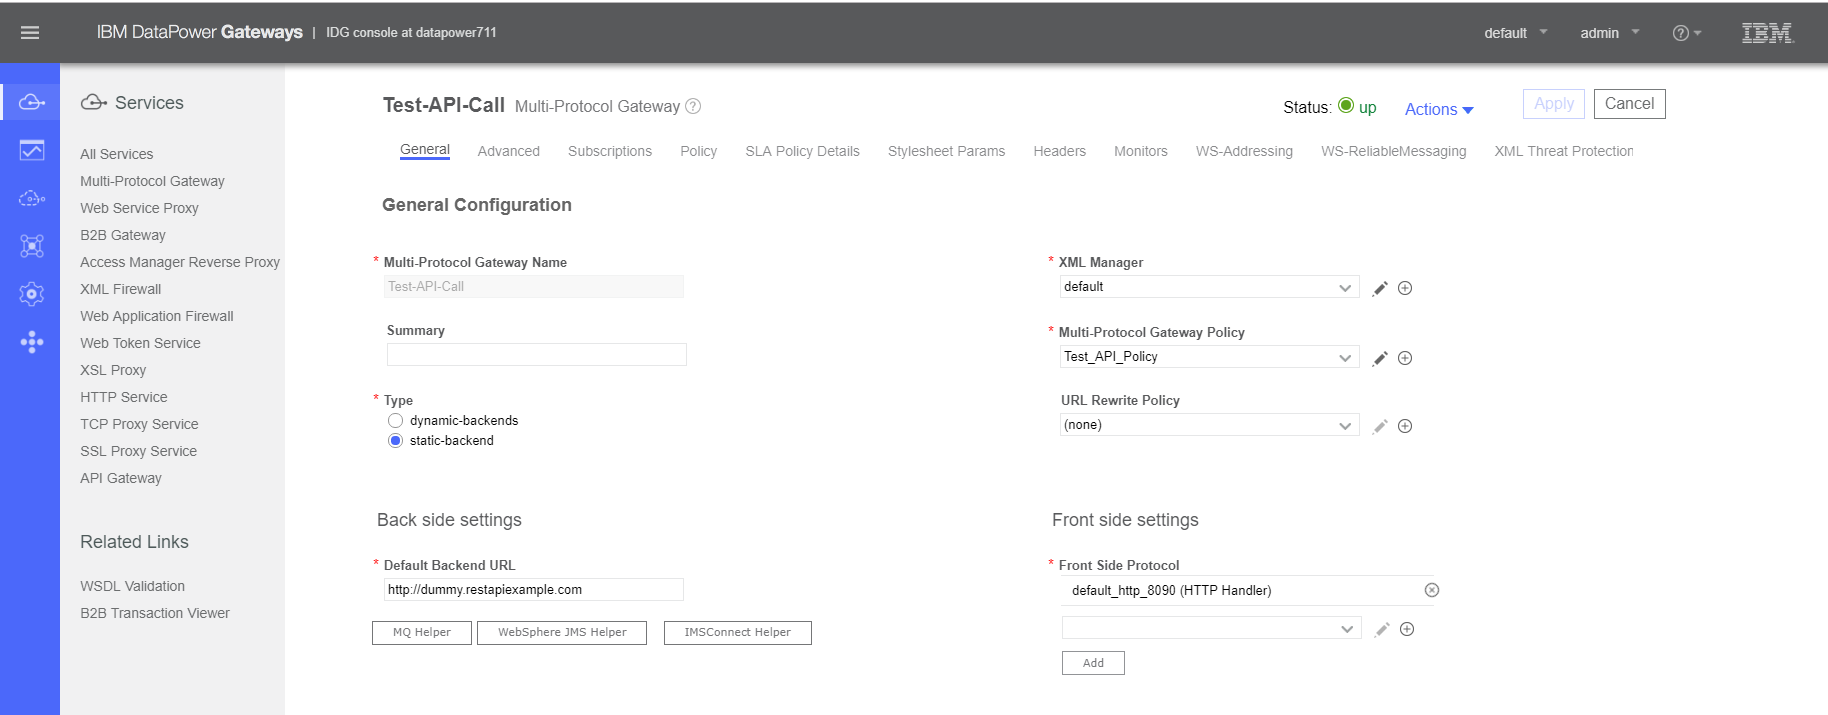Open the object grid icon in sidebar
The height and width of the screenshot is (715, 1828).
pyautogui.click(x=32, y=246)
